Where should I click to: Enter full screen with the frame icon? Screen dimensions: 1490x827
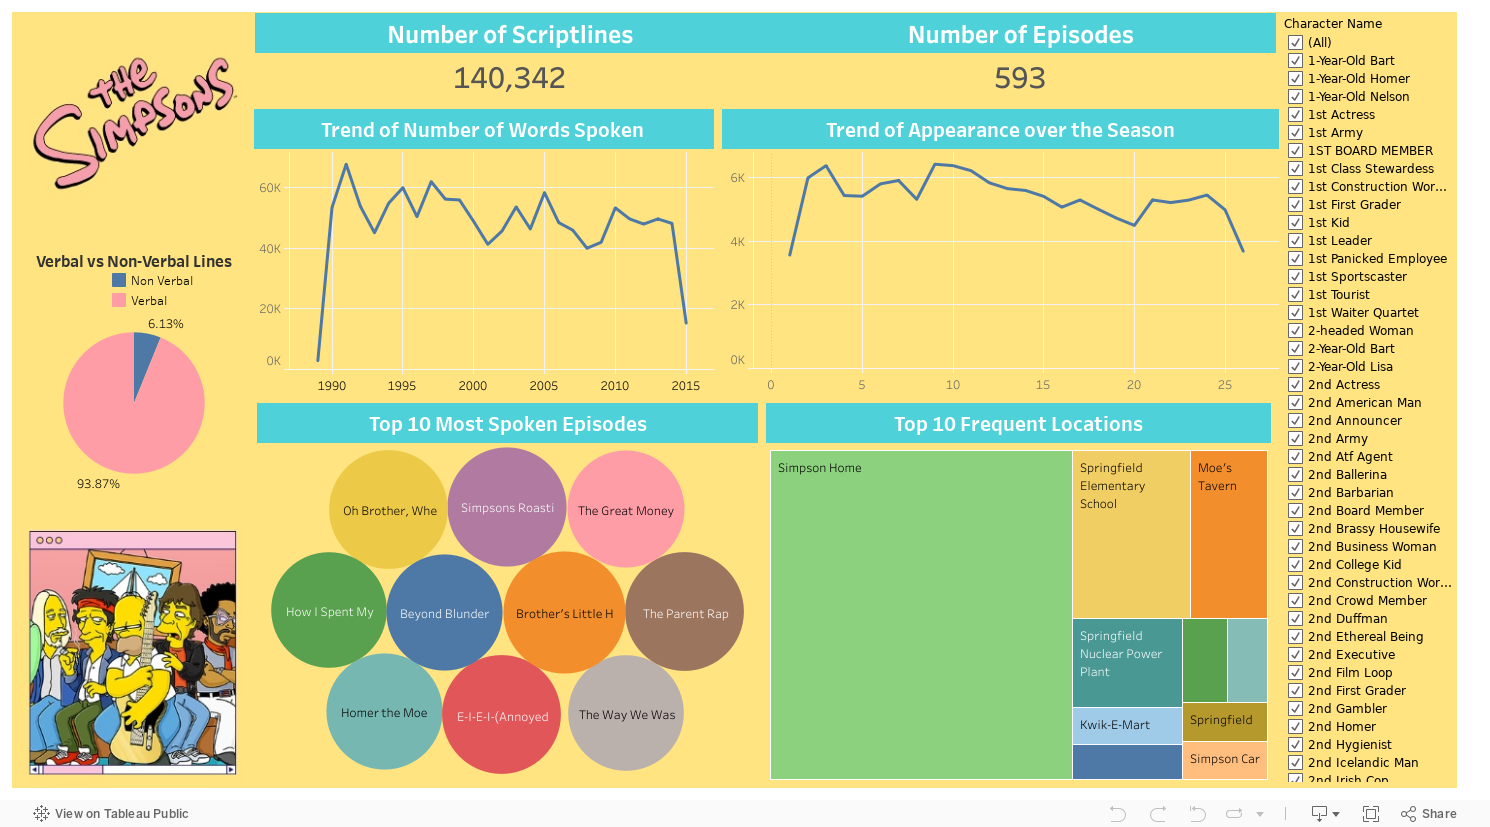click(1371, 814)
